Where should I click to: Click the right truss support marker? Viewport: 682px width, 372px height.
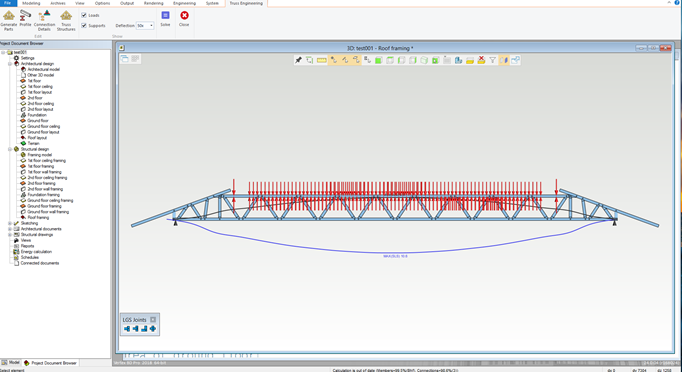[x=615, y=223]
